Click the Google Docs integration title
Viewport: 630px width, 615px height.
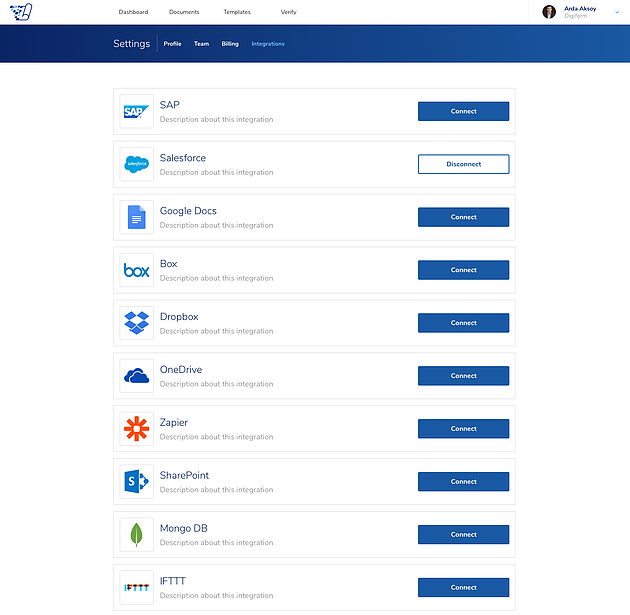pyautogui.click(x=188, y=211)
